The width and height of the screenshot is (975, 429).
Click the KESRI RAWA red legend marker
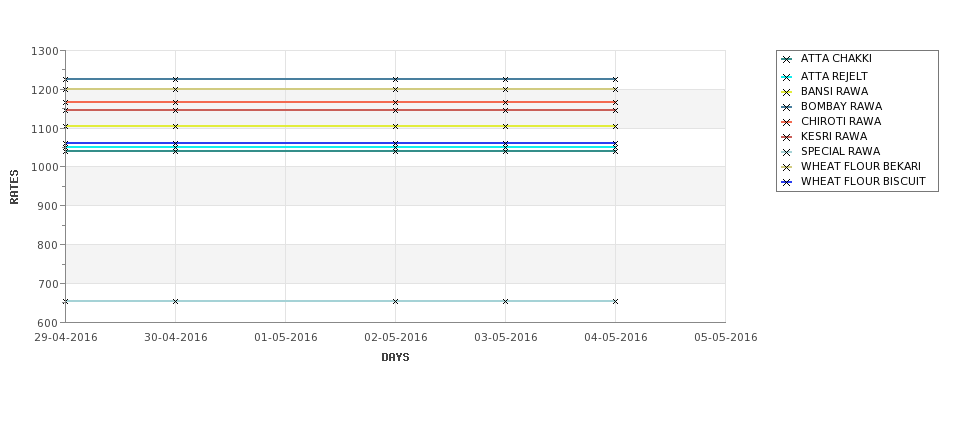coord(787,137)
